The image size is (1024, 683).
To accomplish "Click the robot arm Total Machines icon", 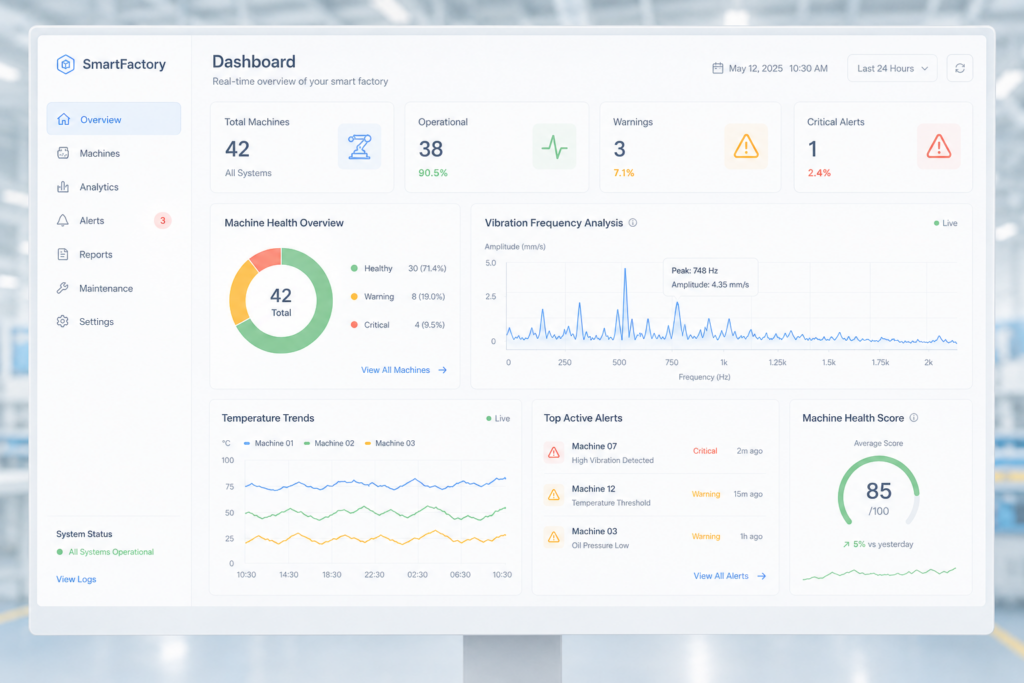I will [359, 147].
